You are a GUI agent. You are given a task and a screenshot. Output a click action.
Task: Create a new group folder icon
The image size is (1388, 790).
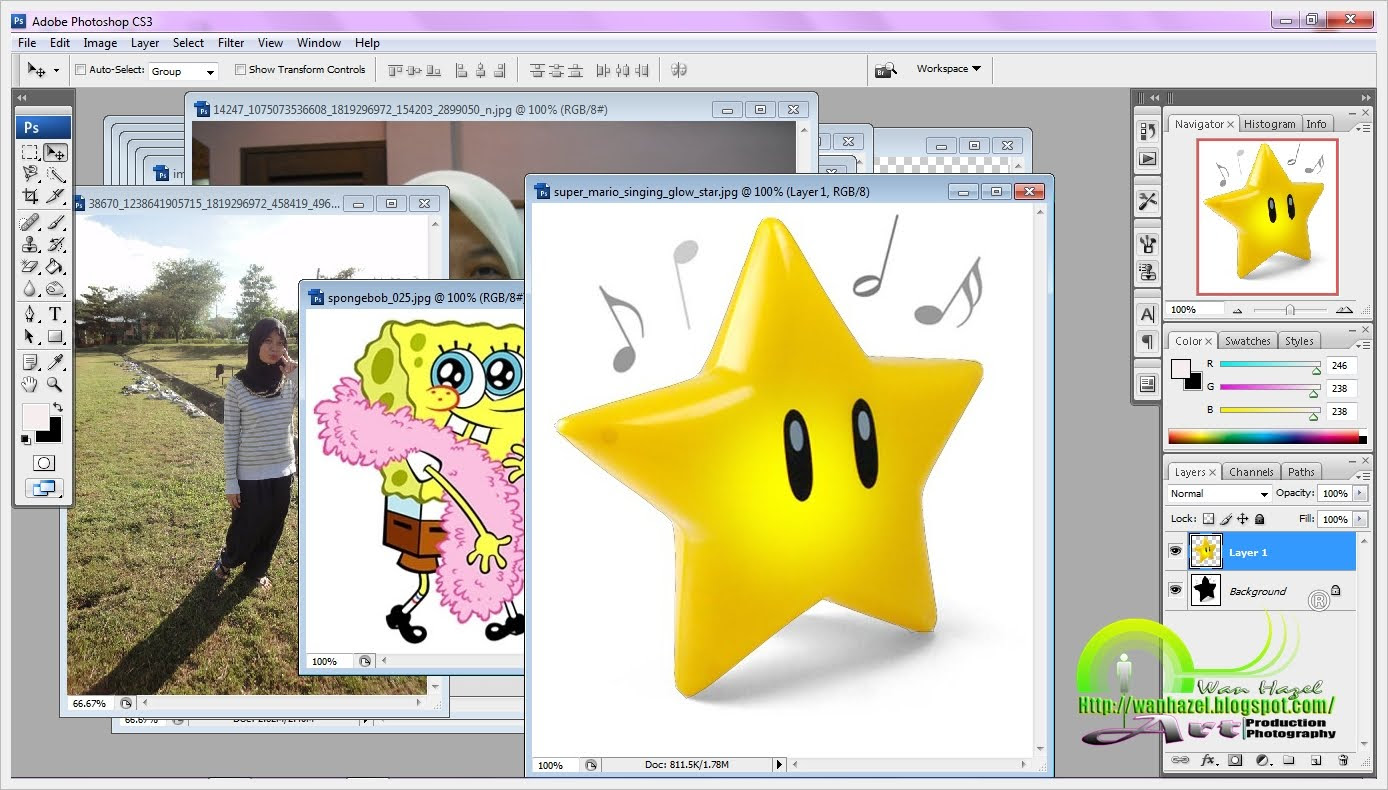tap(1289, 760)
